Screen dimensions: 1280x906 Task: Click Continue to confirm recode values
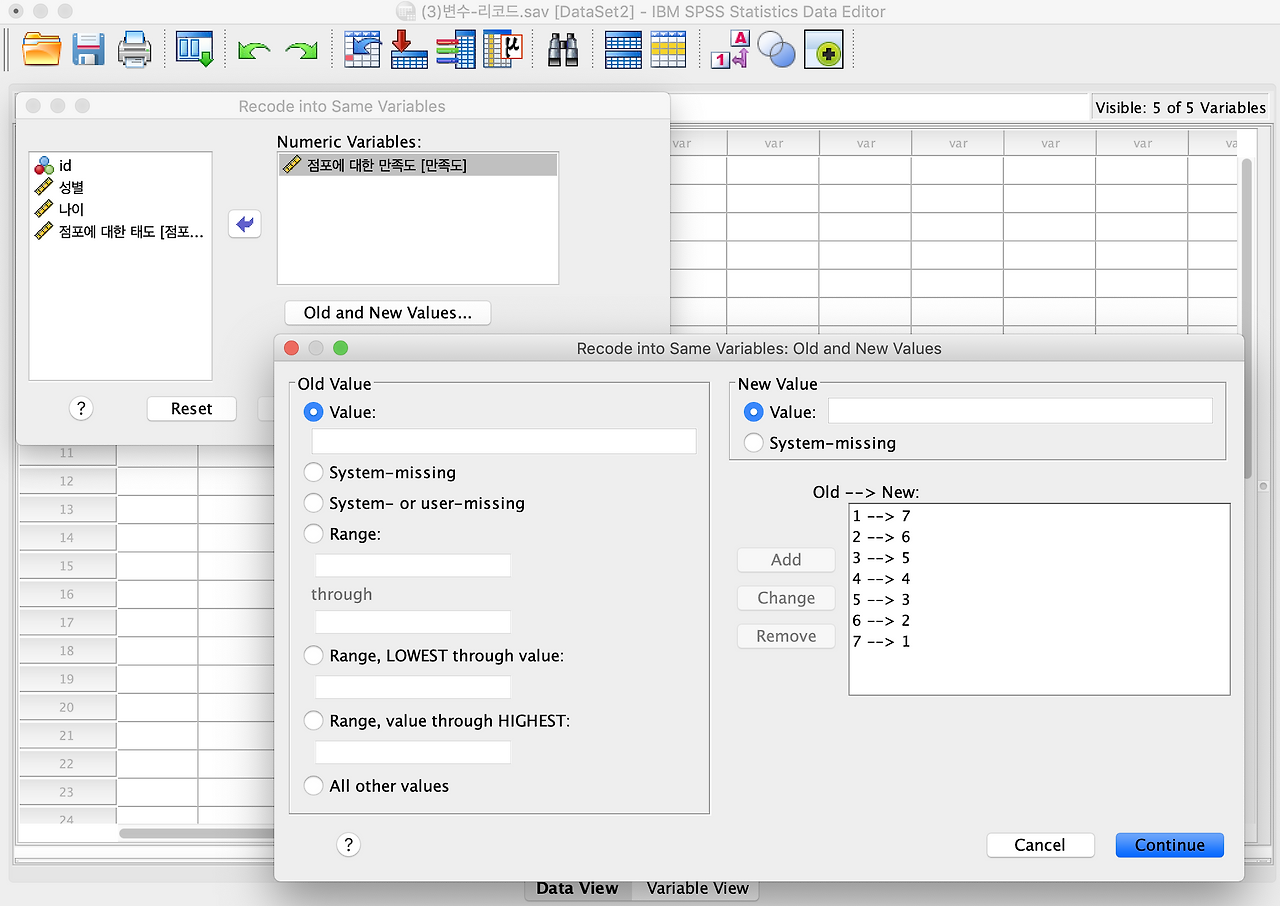click(1170, 845)
